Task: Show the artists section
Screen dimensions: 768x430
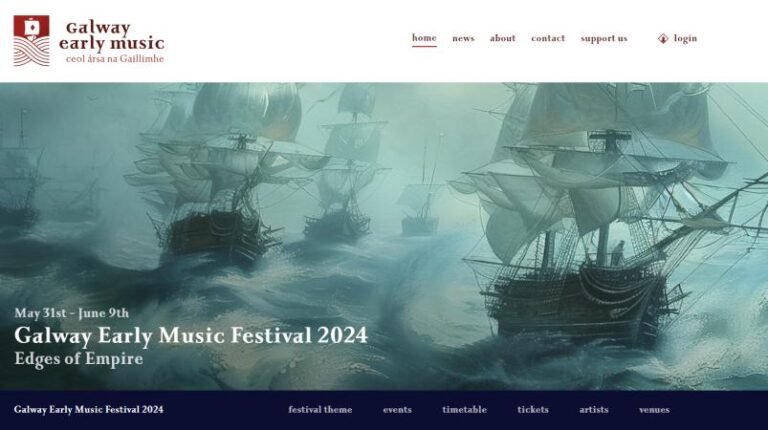Action: pyautogui.click(x=594, y=409)
